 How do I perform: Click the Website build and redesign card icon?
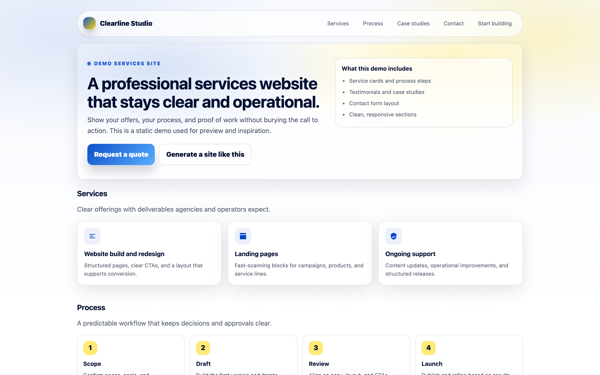(x=92, y=236)
